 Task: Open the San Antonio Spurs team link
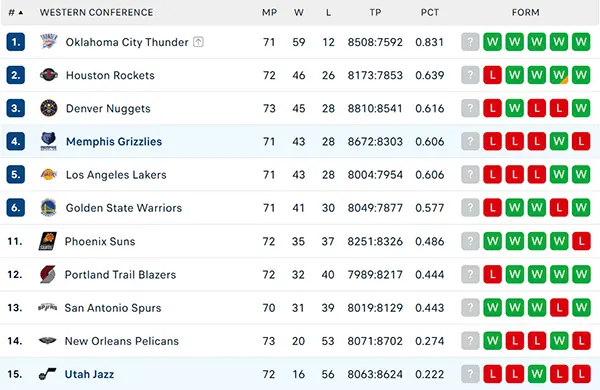(x=113, y=308)
